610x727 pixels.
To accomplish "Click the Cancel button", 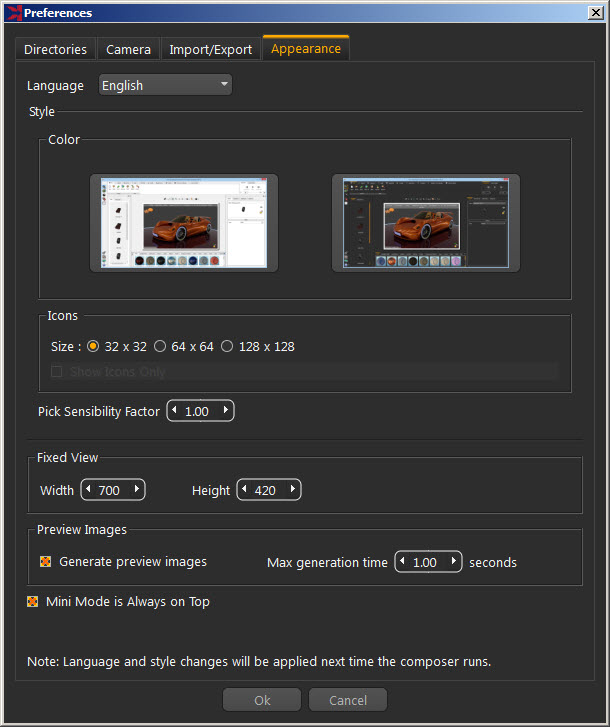I will (348, 700).
